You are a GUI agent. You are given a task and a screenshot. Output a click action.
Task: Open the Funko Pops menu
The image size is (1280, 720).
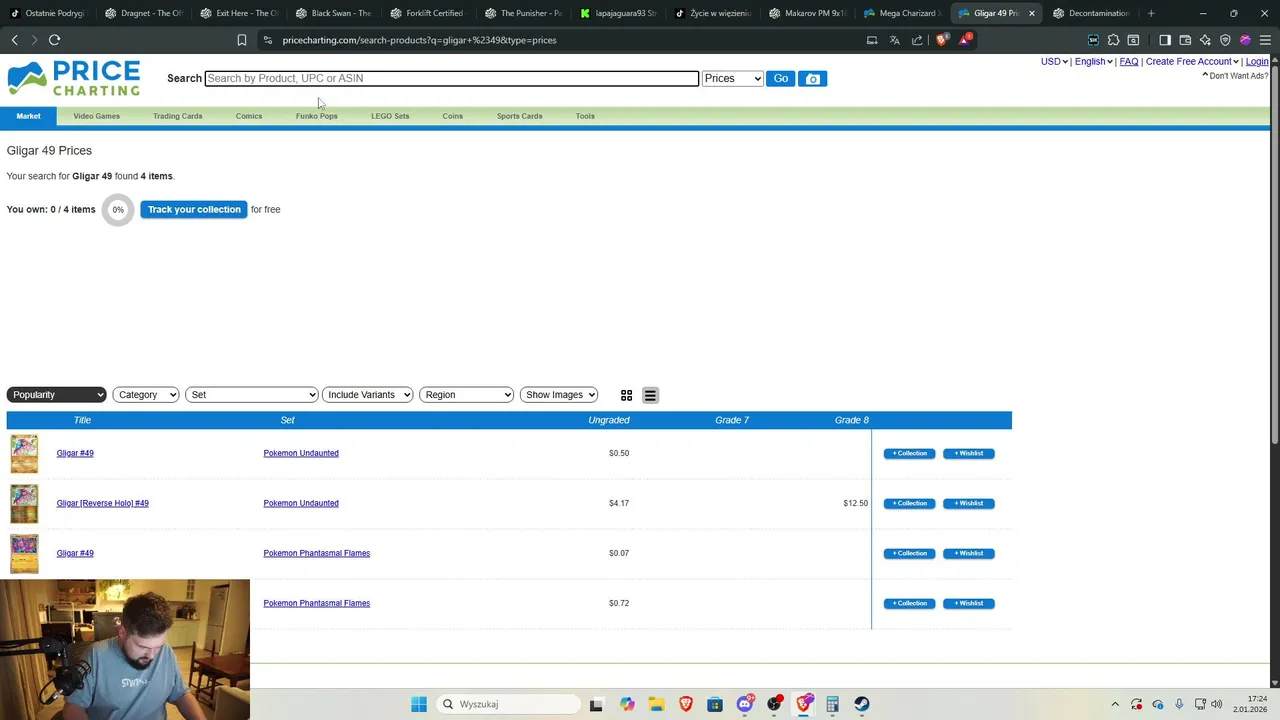(x=316, y=116)
